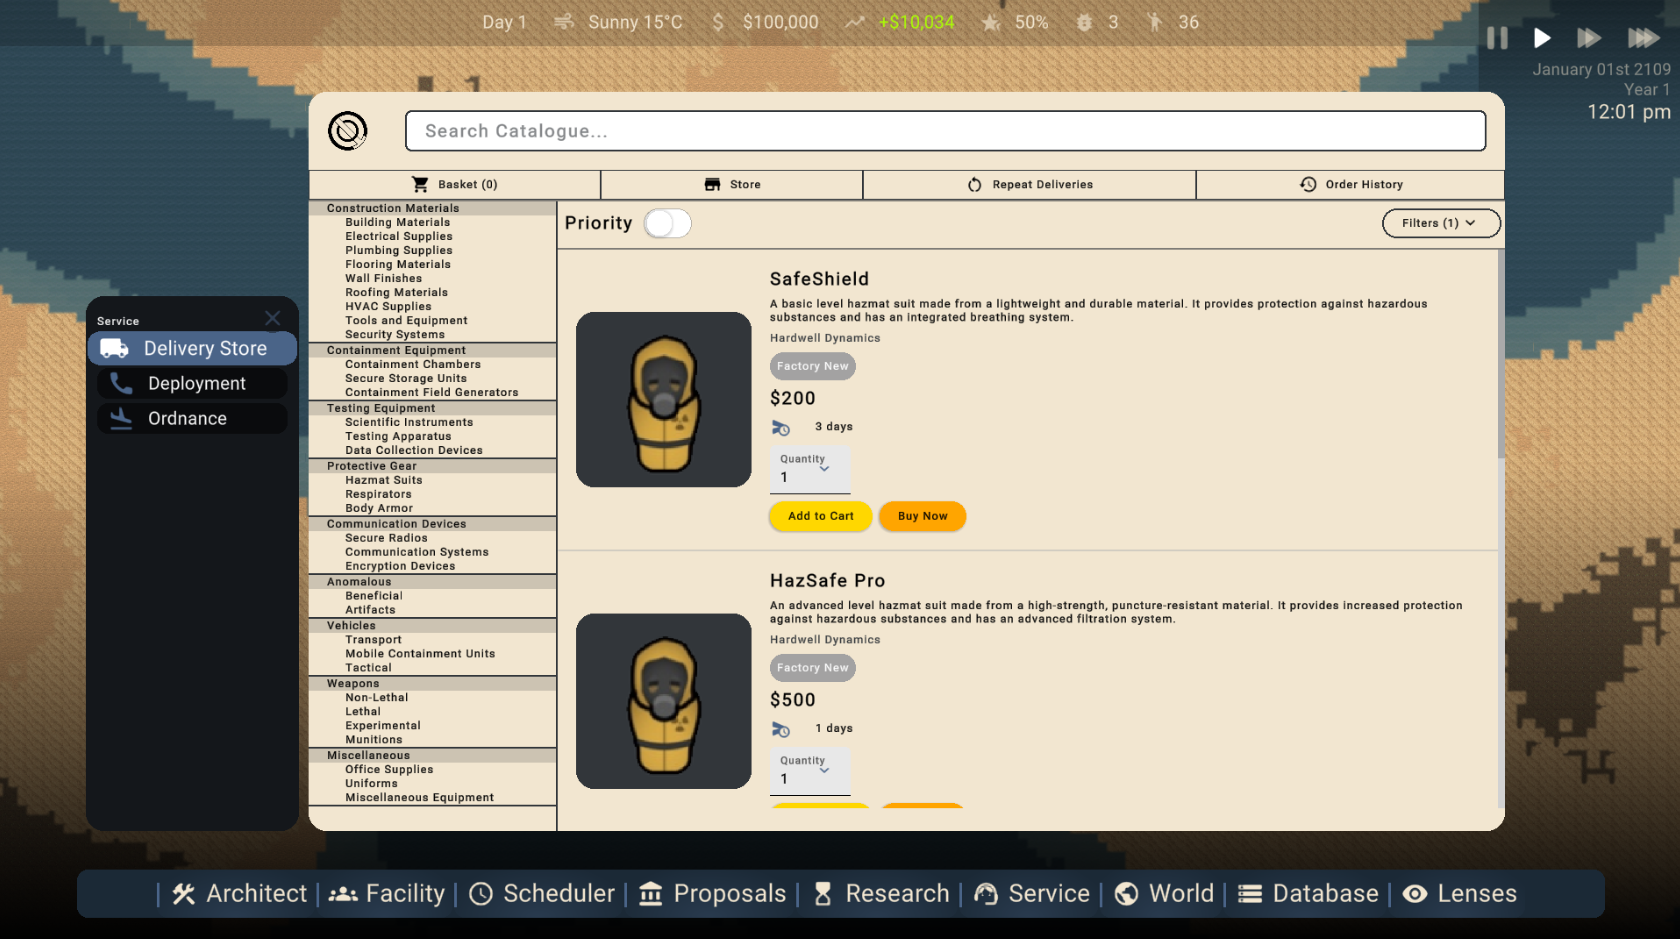Click the Delivery Store truck icon
This screenshot has width=1680, height=939.
pyautogui.click(x=115, y=348)
